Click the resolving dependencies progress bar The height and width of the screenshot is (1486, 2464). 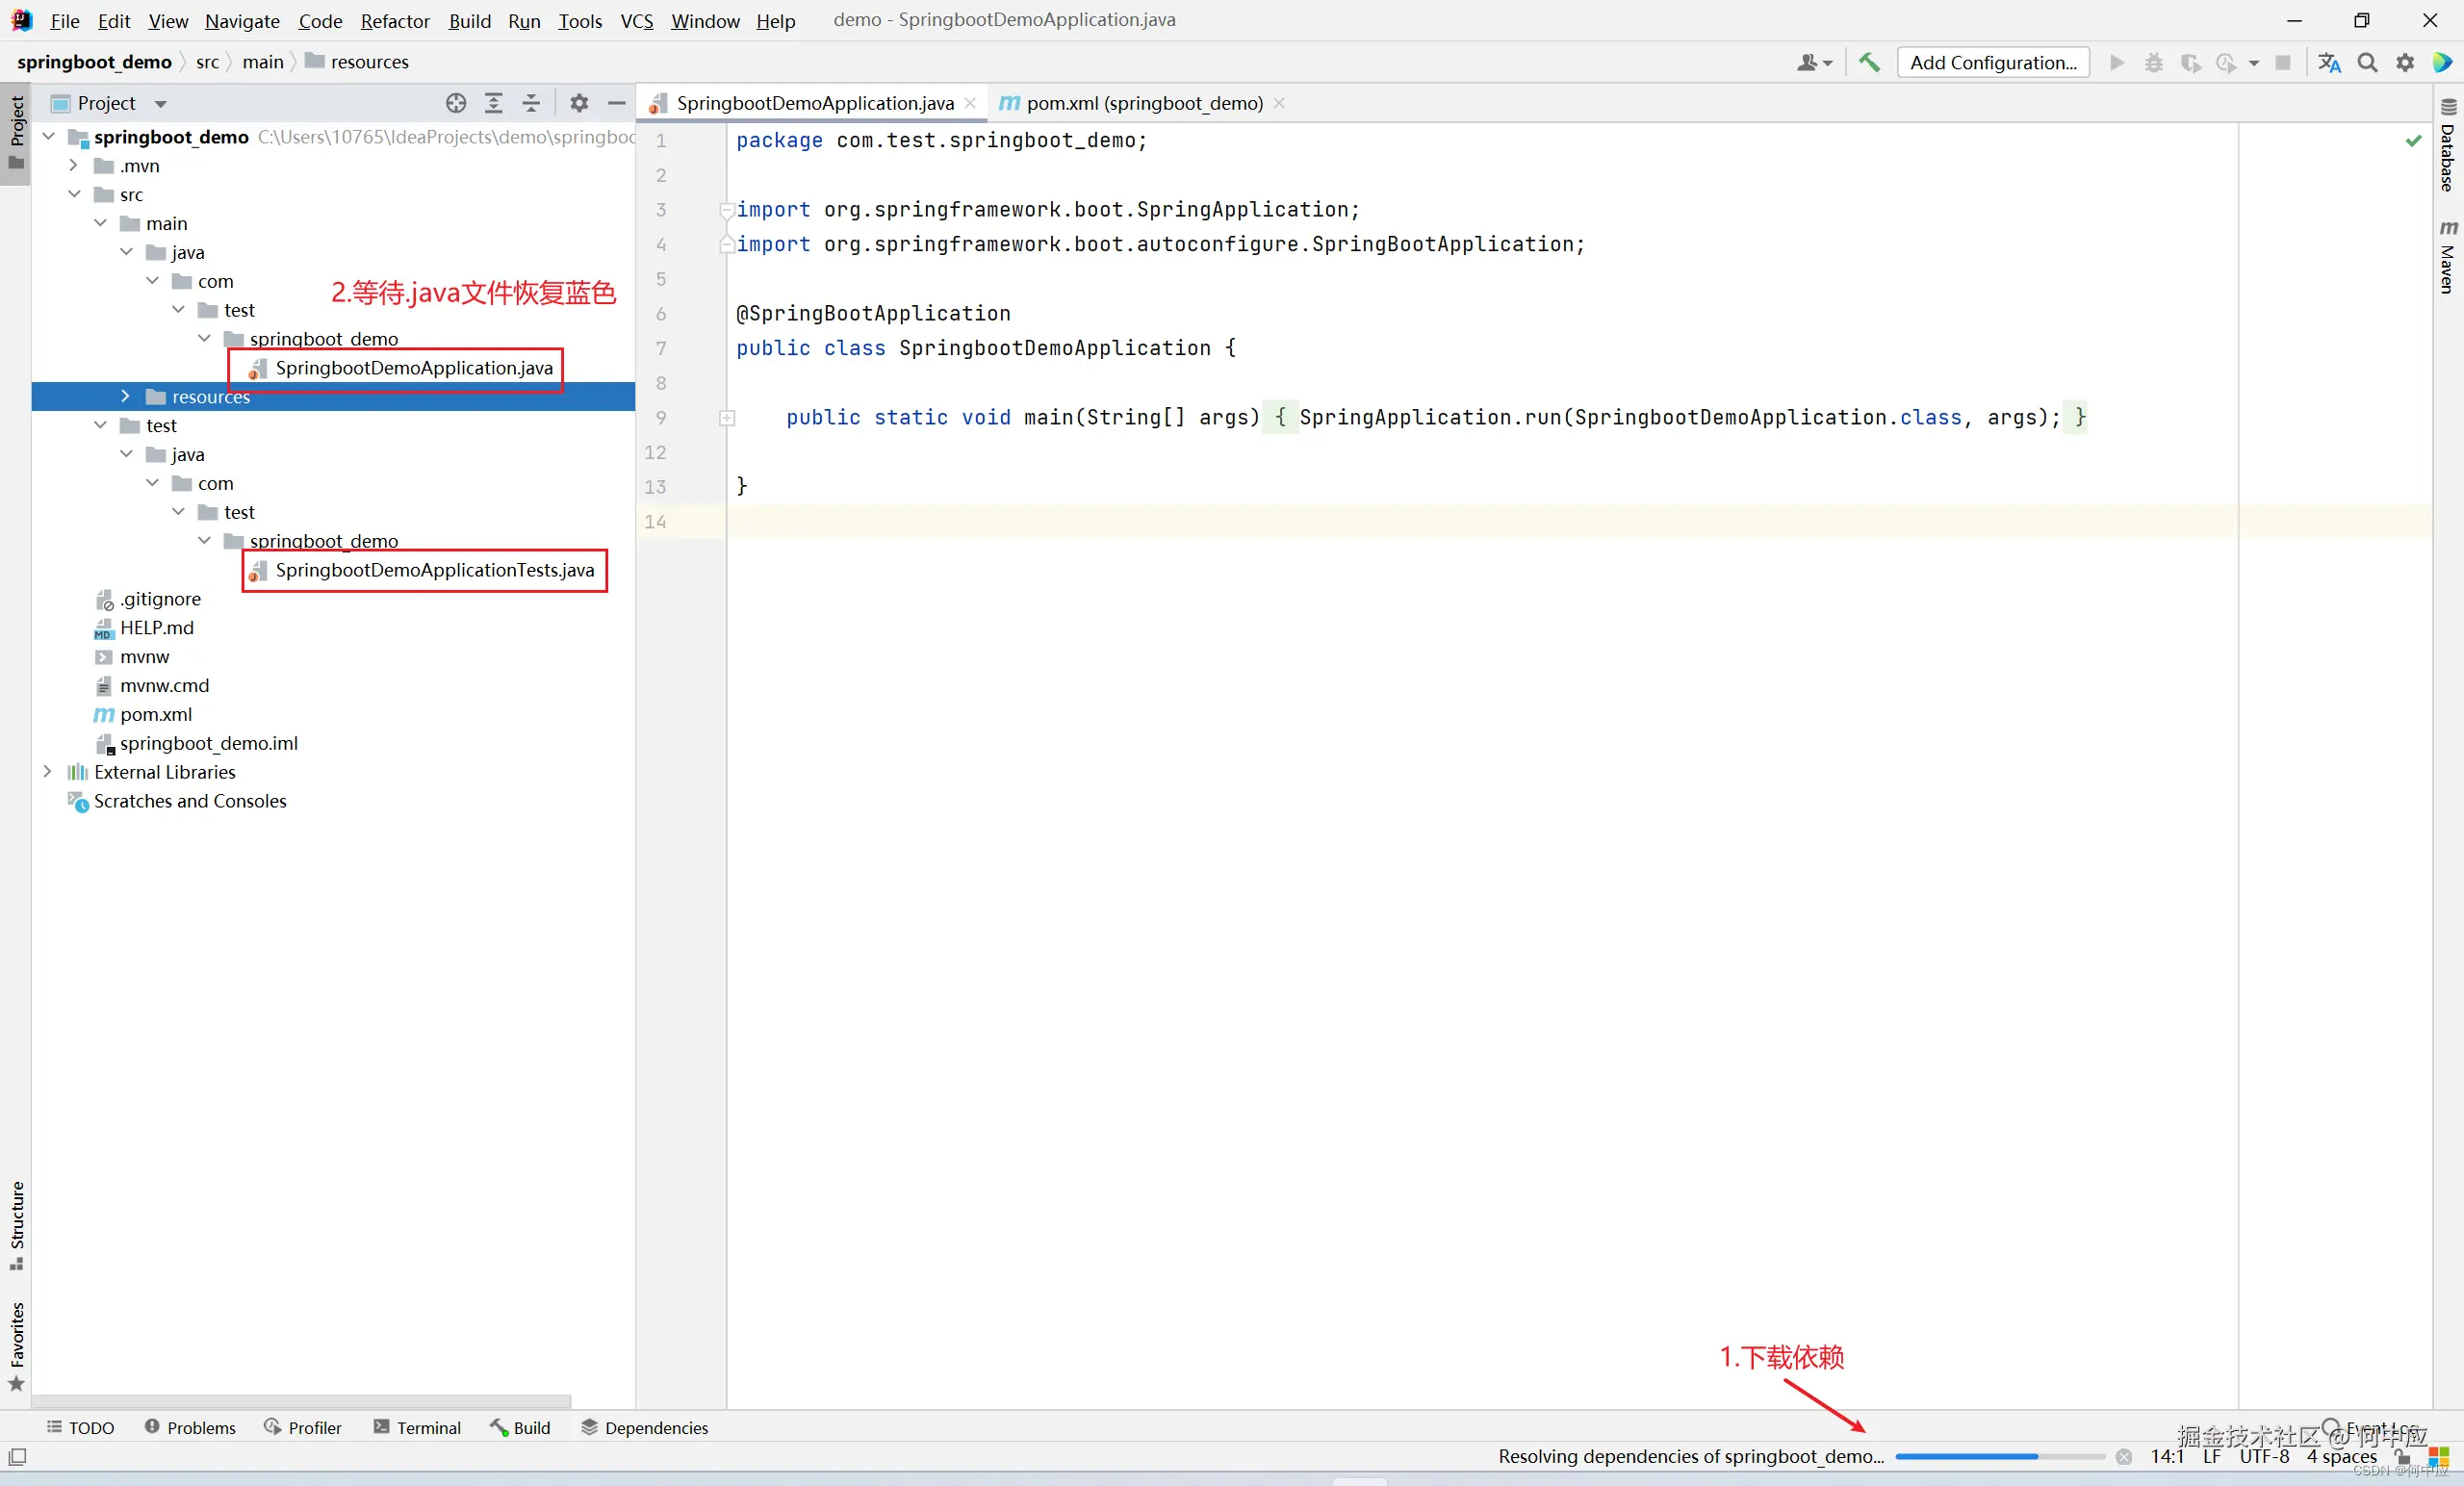pyautogui.click(x=1999, y=1457)
